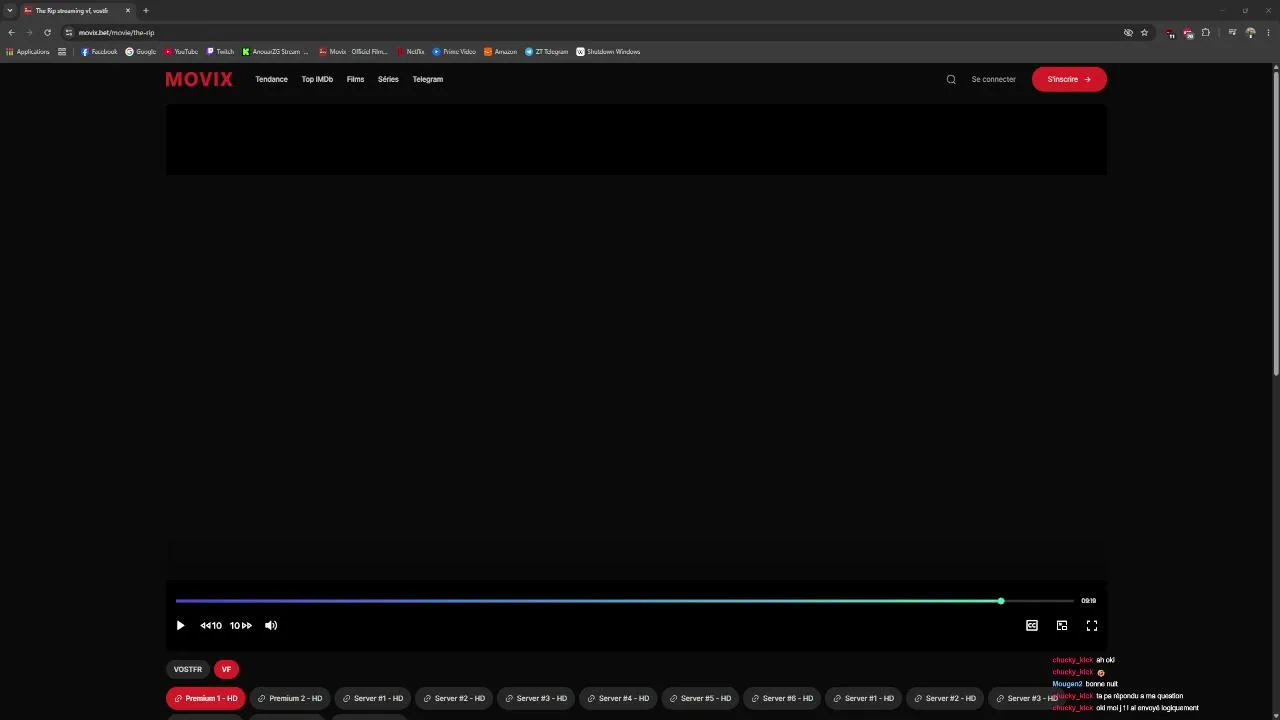The width and height of the screenshot is (1280, 720).
Task: Rewind 10 seconds in the player
Action: coord(210,625)
